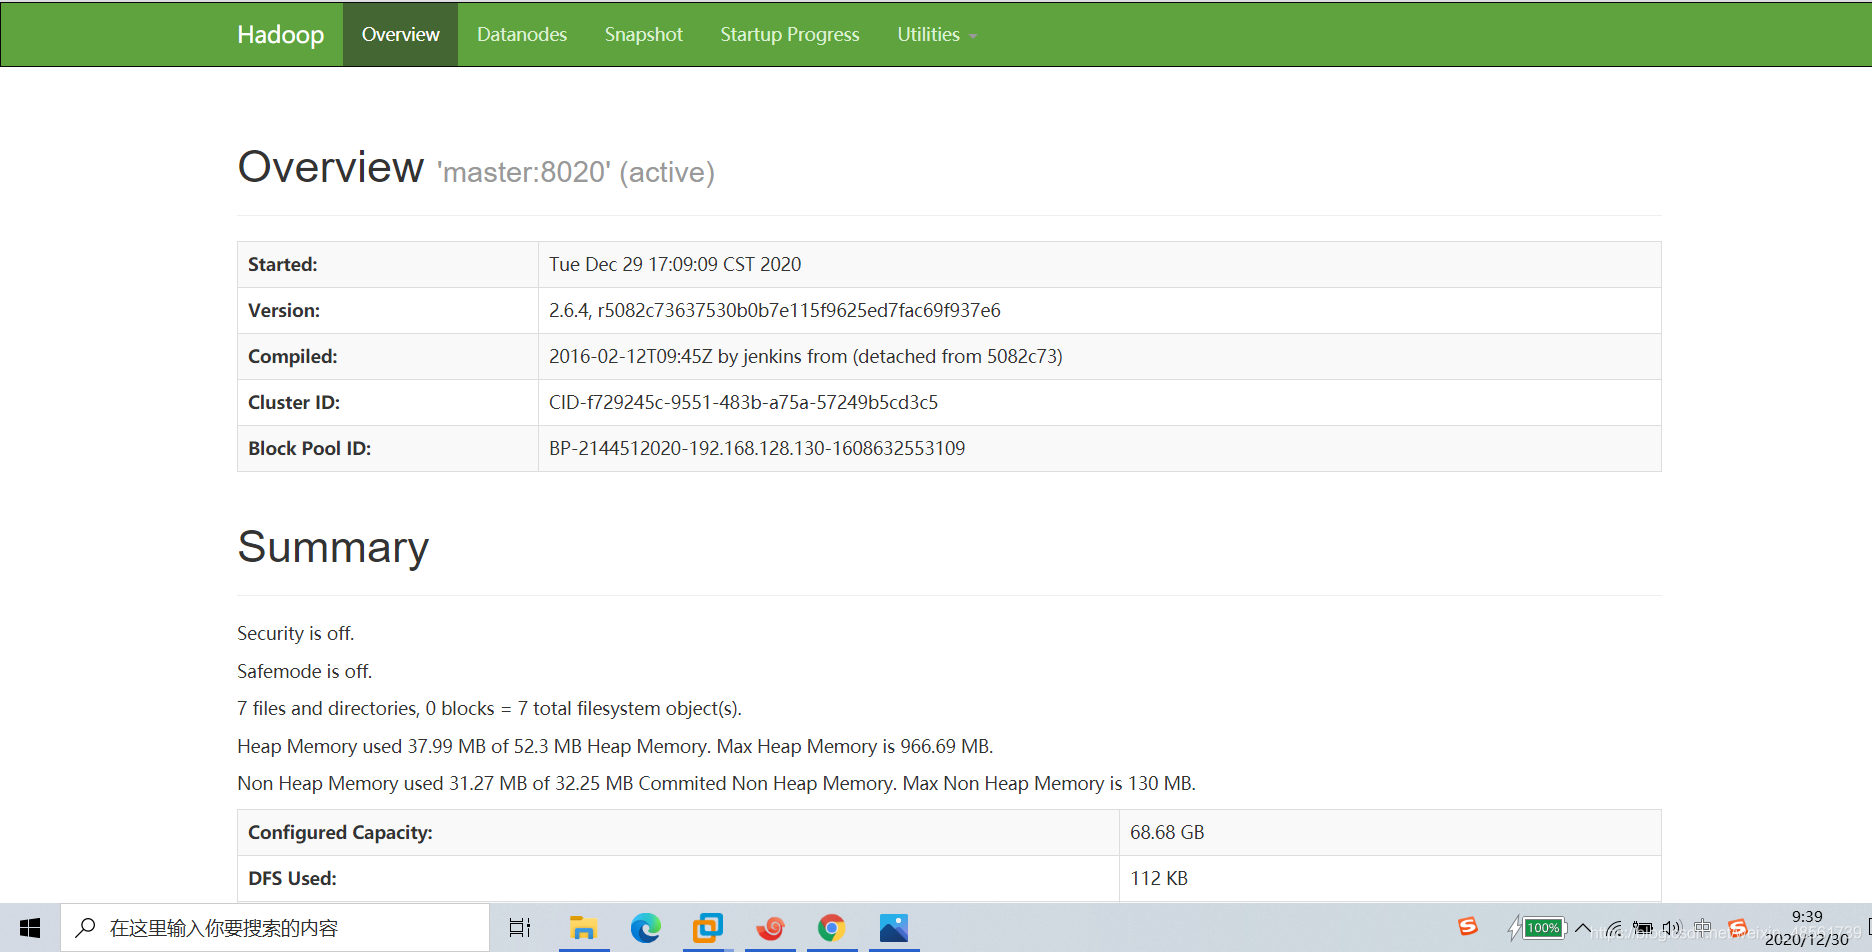1872x952 pixels.
Task: Click the Compiled: row label
Action: tap(293, 356)
